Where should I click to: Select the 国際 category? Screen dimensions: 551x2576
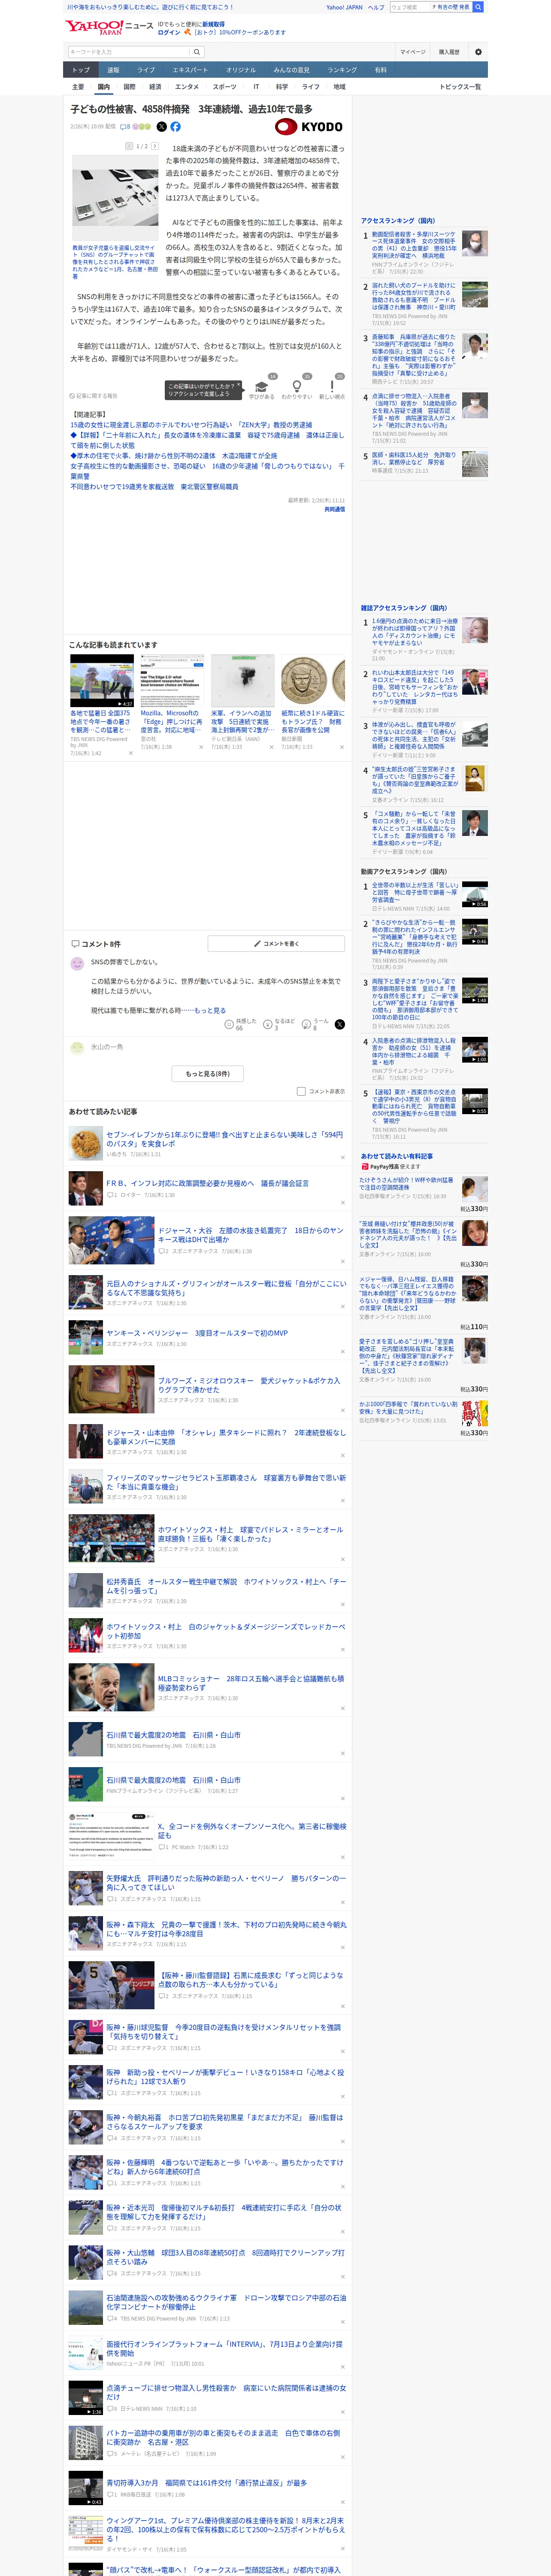(x=129, y=87)
